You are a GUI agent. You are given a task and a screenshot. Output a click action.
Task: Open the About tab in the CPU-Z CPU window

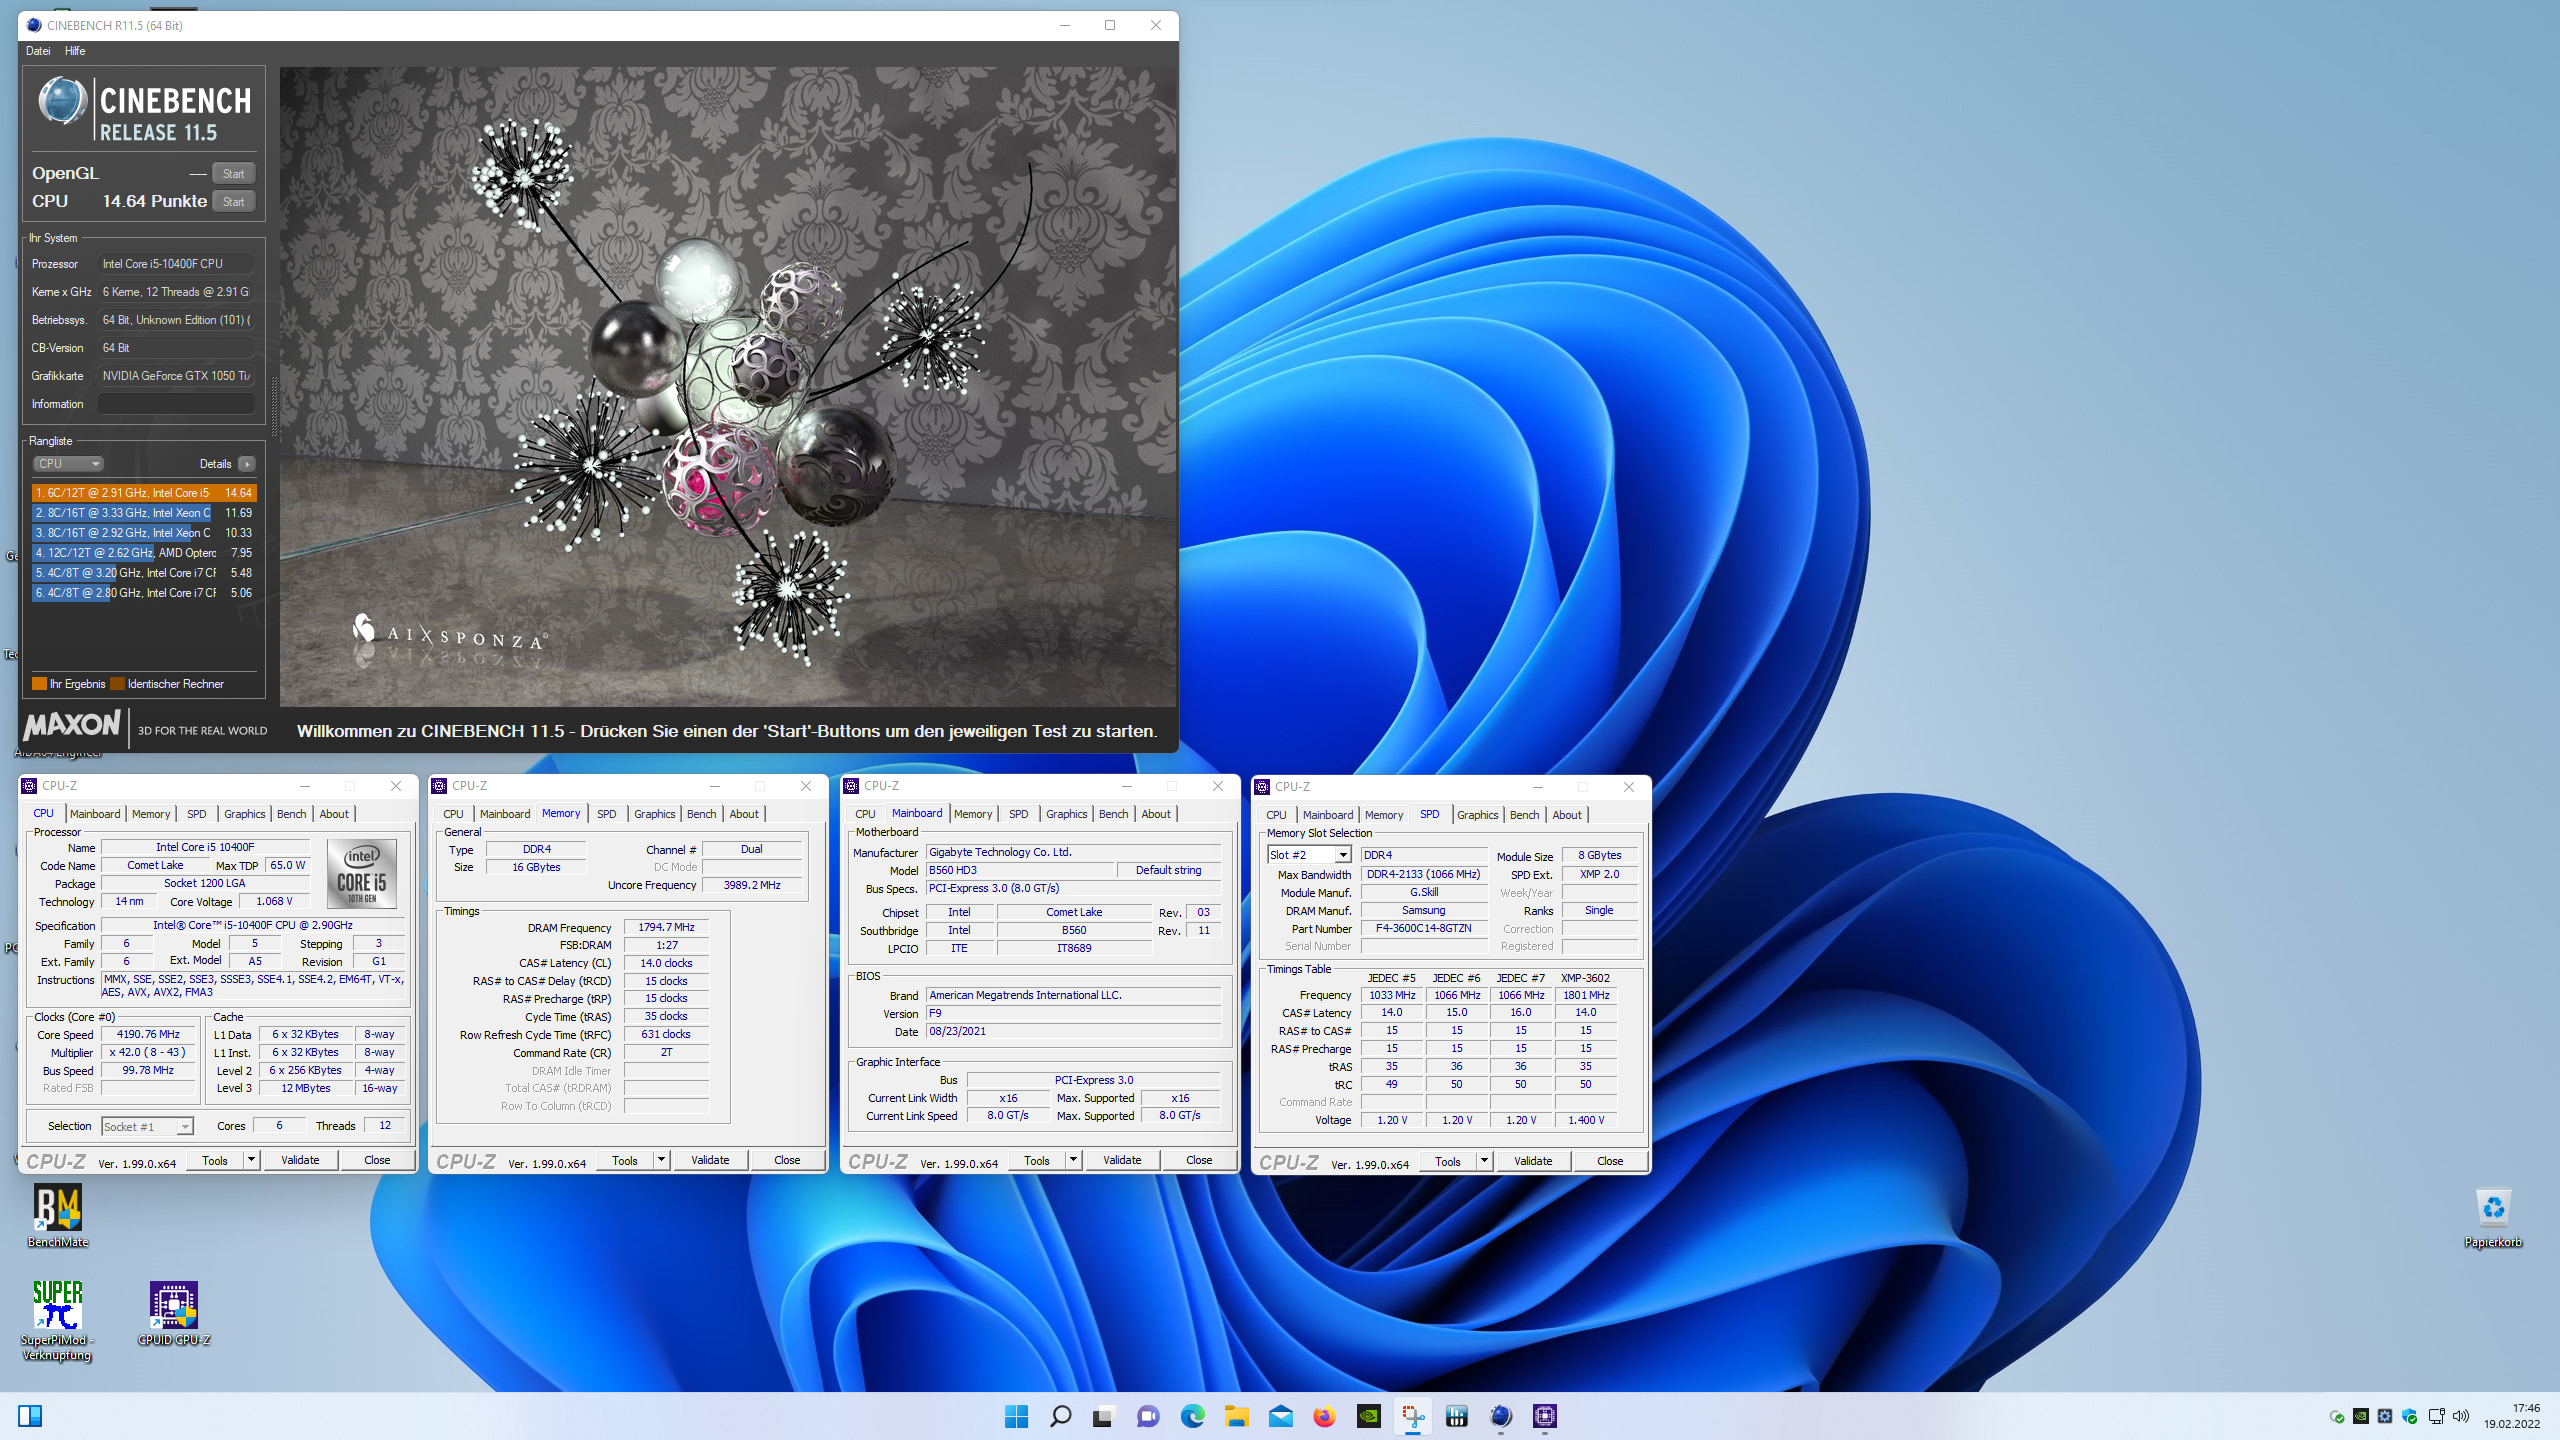[334, 814]
